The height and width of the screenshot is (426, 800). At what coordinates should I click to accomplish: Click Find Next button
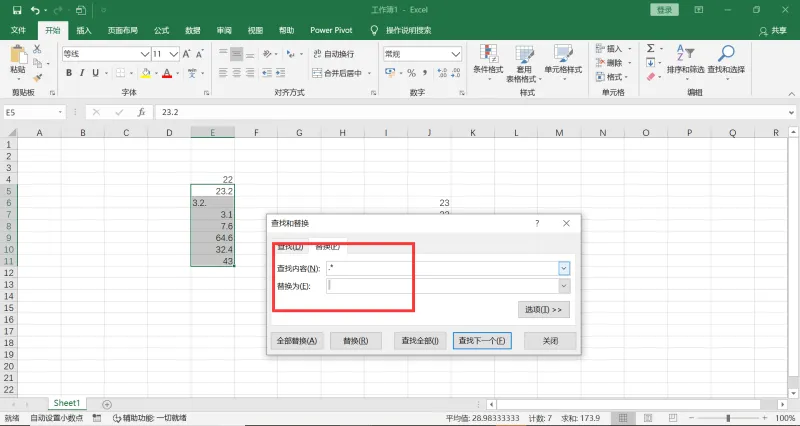[x=482, y=341]
